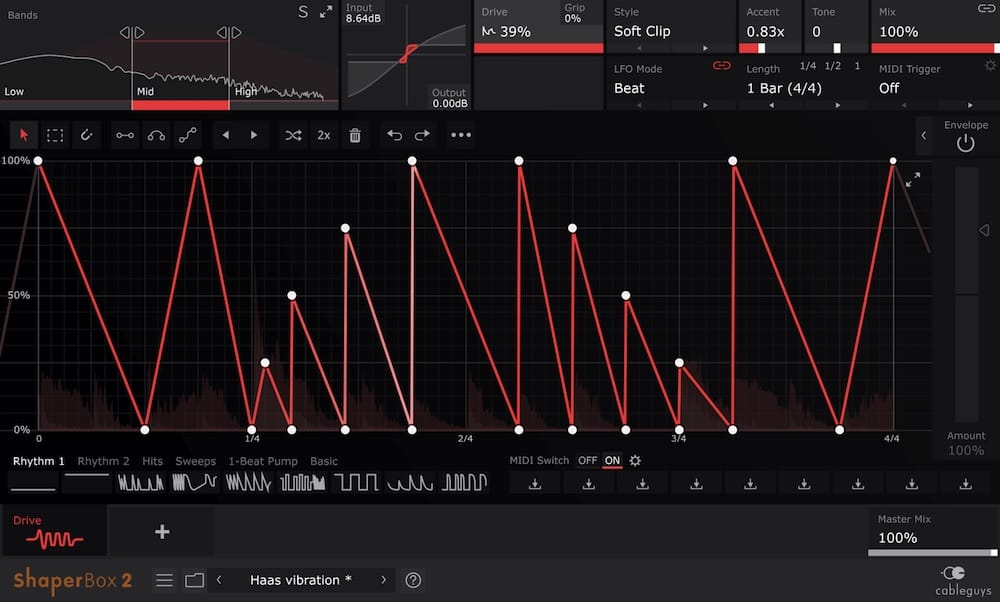This screenshot has height=602, width=1000.
Task: Save wave to last MIDI switch slot
Action: tap(966, 485)
